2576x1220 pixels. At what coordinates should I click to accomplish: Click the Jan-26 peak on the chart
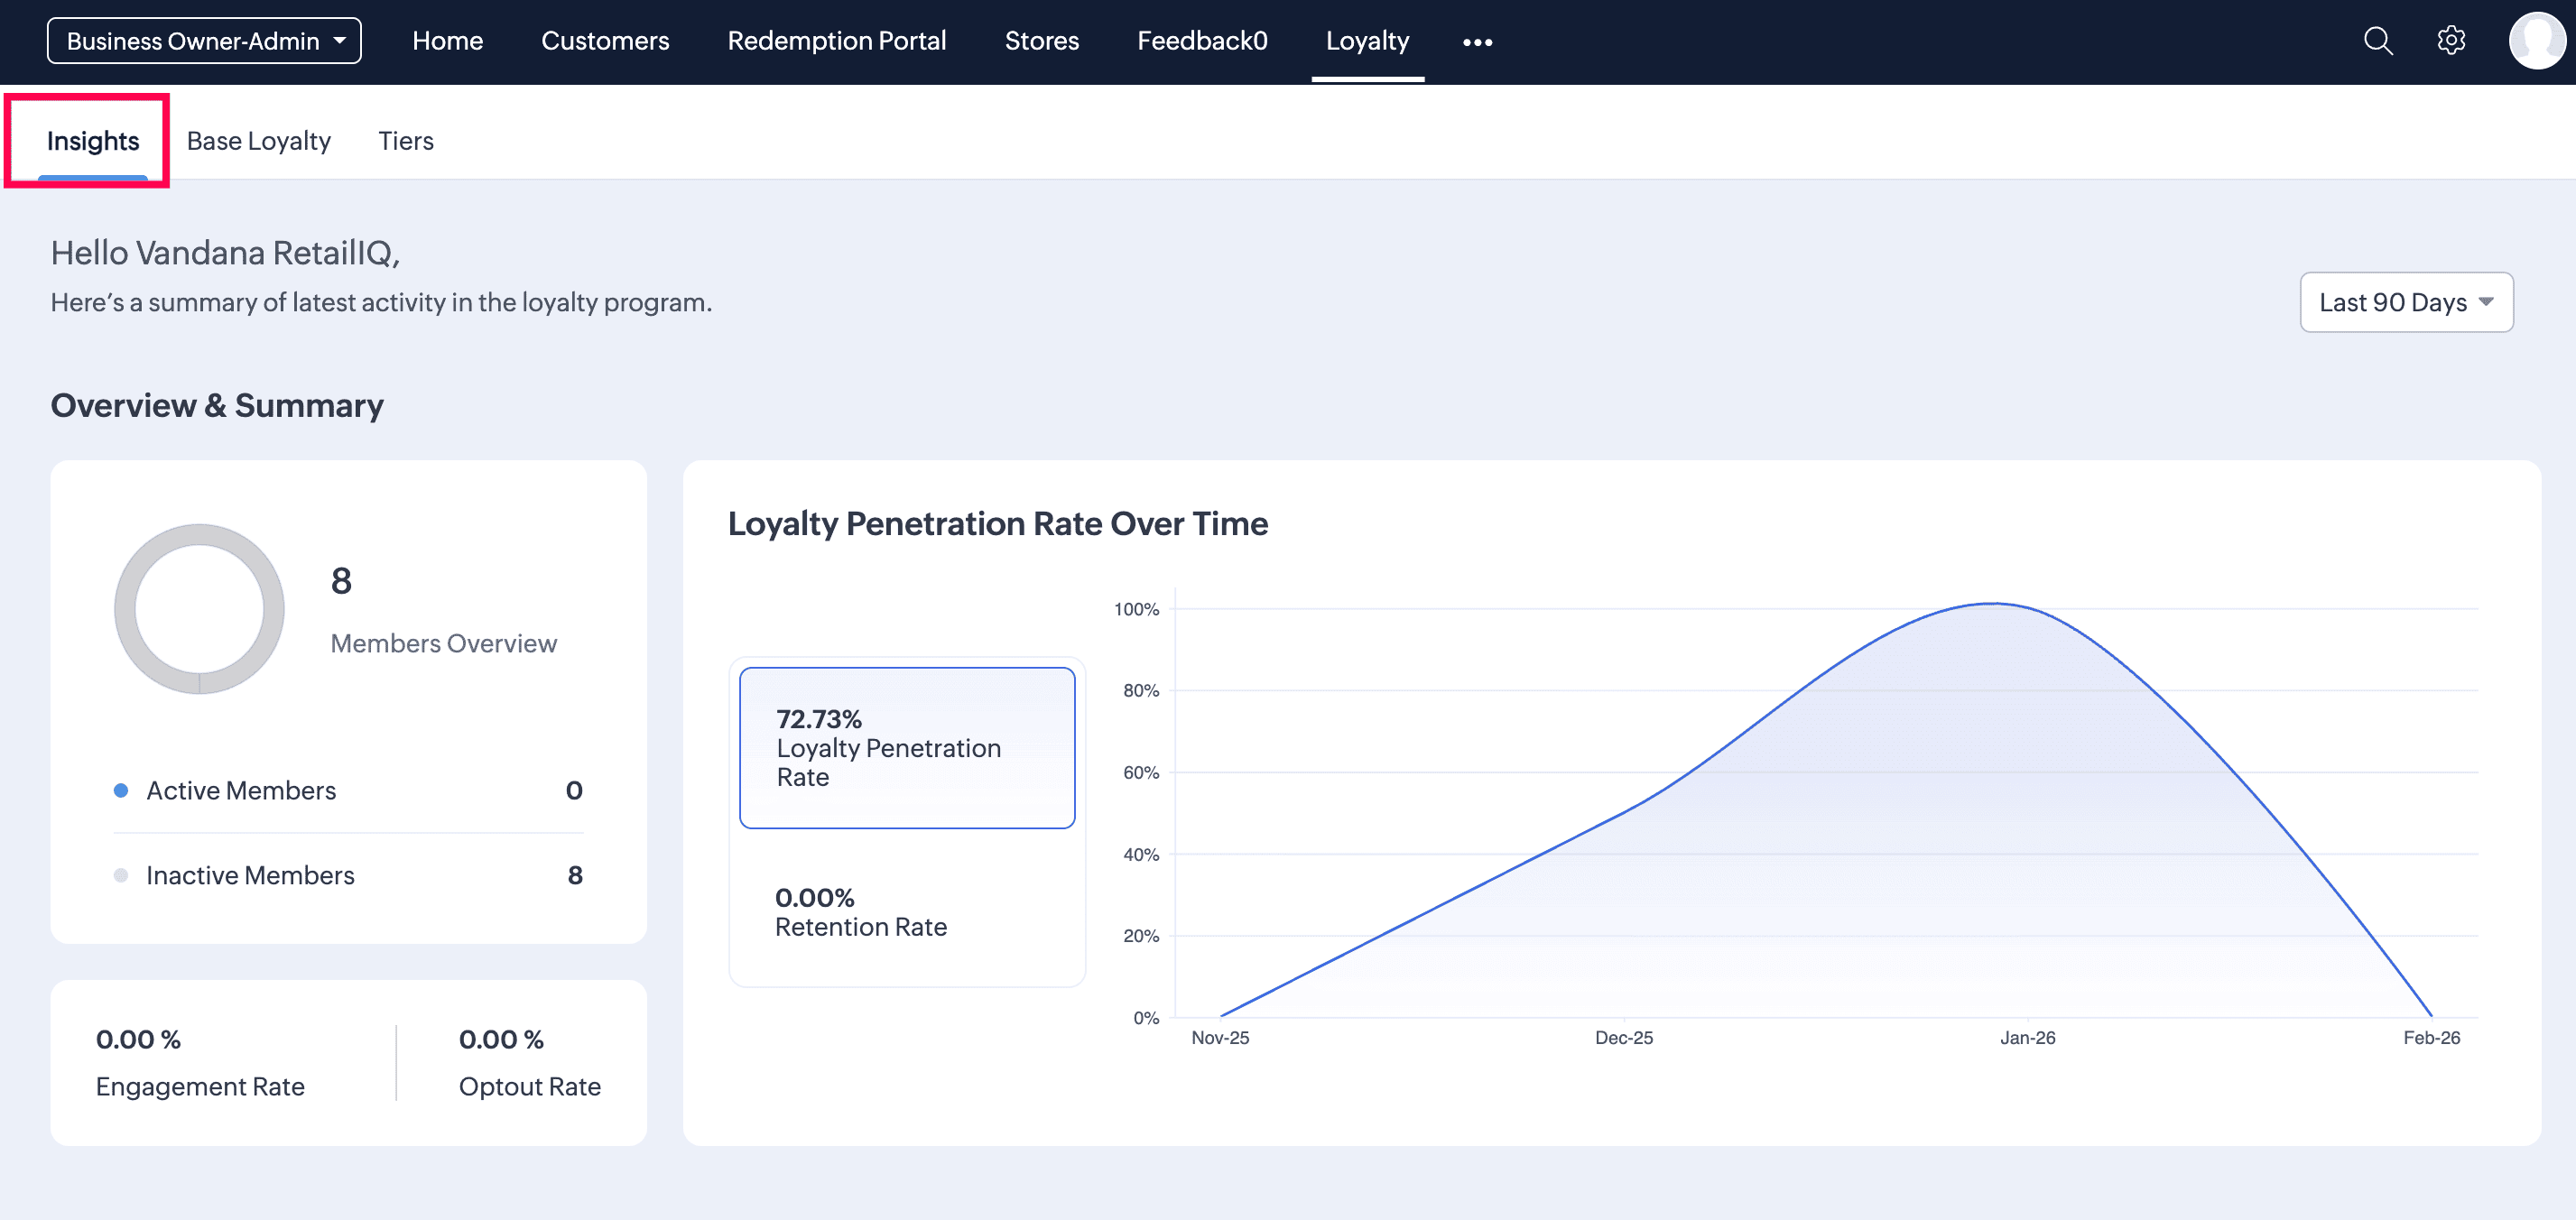[x=1994, y=604]
